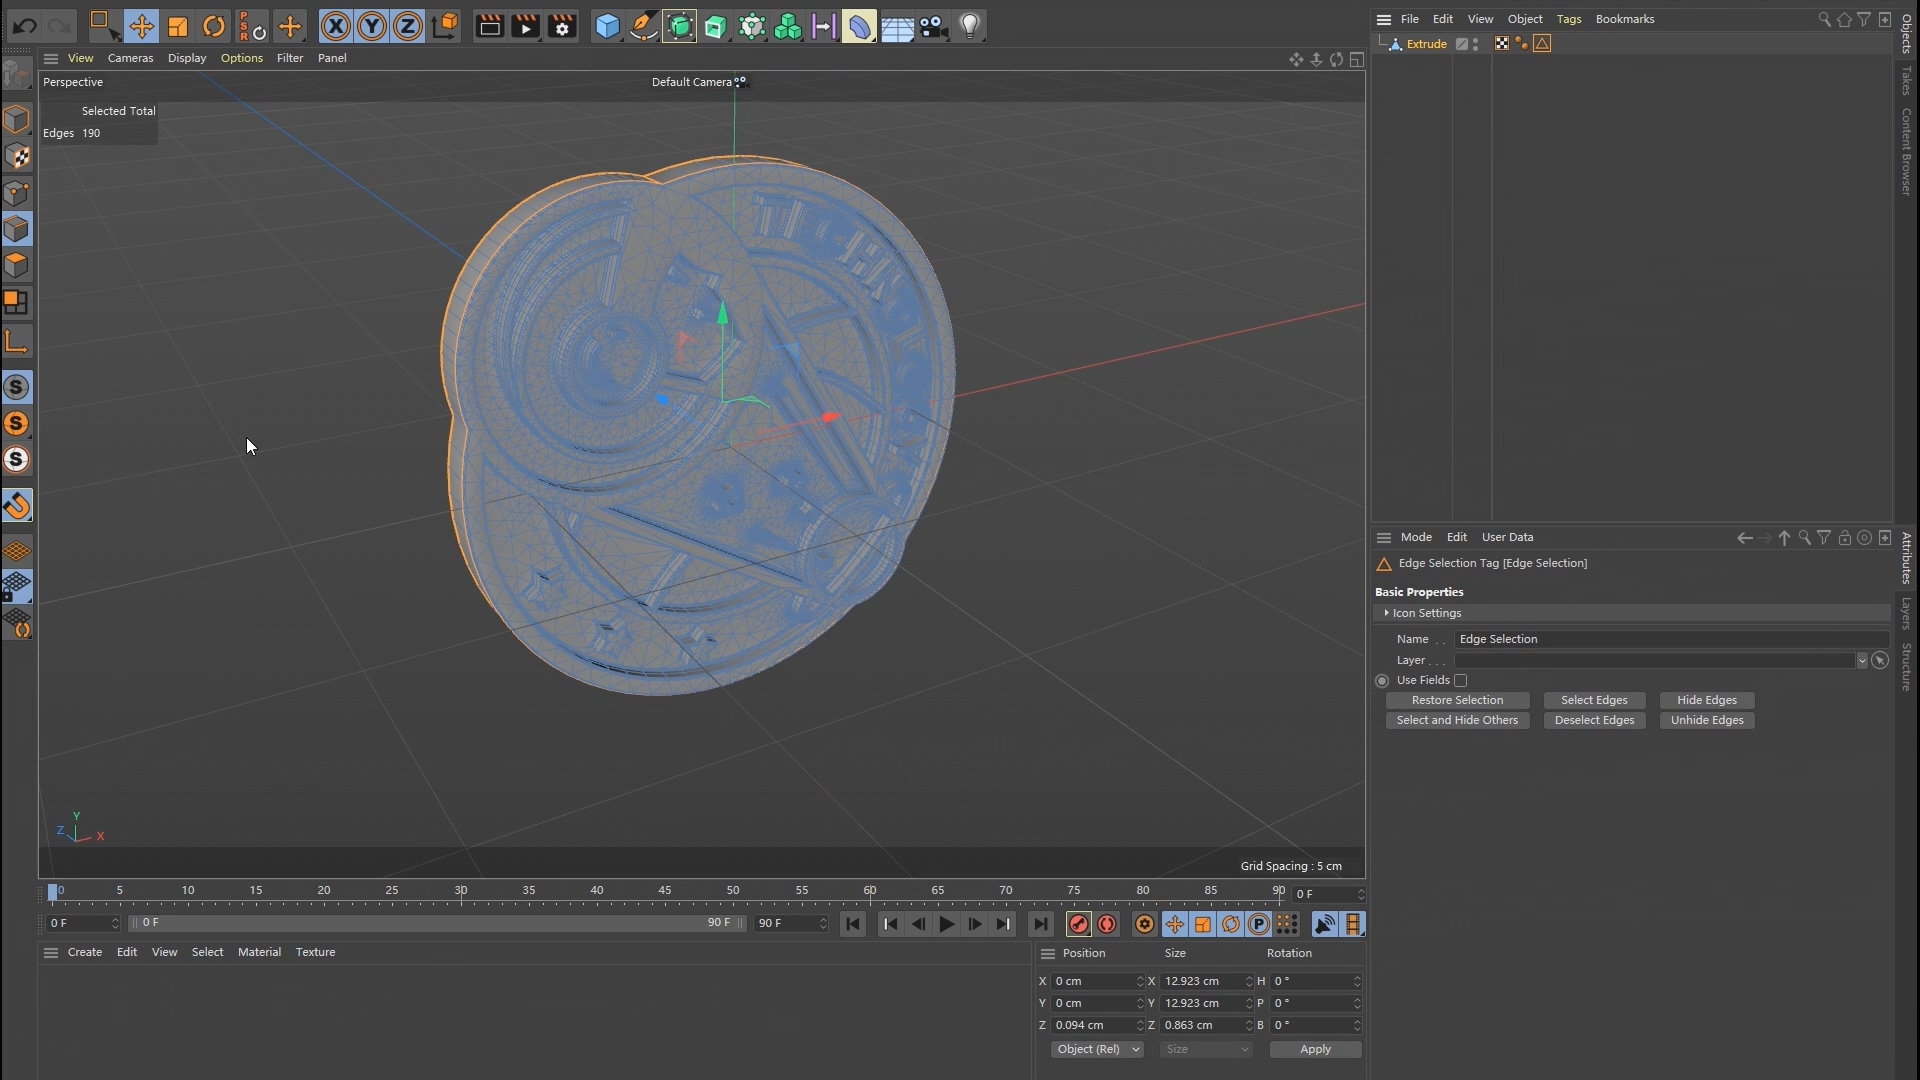Image resolution: width=1920 pixels, height=1080 pixels.
Task: Select the Rotate tool
Action: [214, 27]
